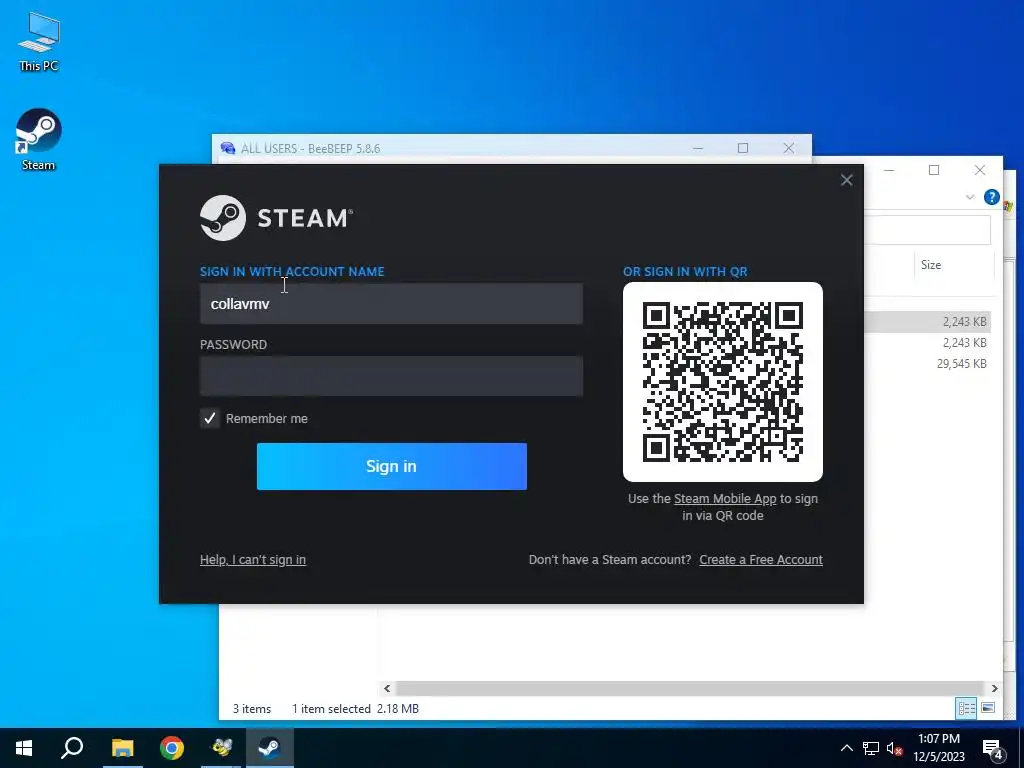Viewport: 1024px width, 768px height.
Task: Click the BeeBEEP title bar app icon
Action: coord(228,148)
